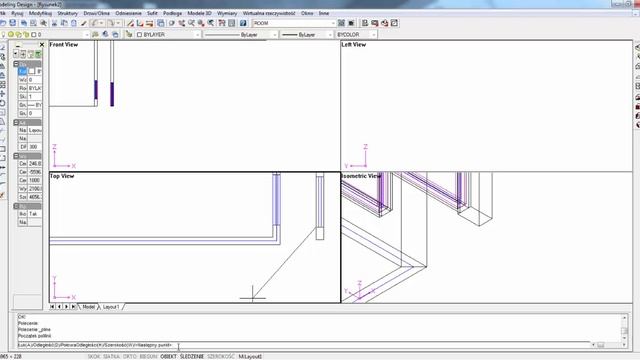Click M:Layout1 in the status bar

[250, 356]
